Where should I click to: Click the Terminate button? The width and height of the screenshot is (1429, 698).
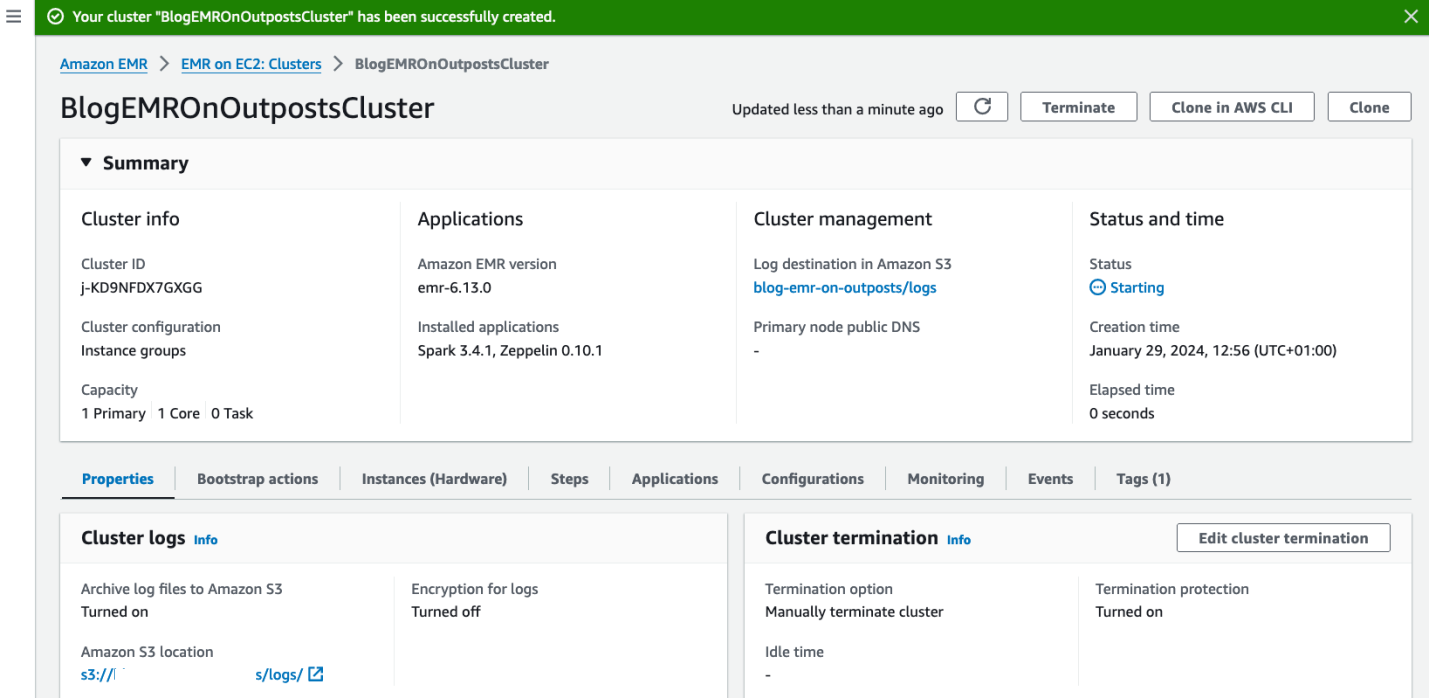1078,106
